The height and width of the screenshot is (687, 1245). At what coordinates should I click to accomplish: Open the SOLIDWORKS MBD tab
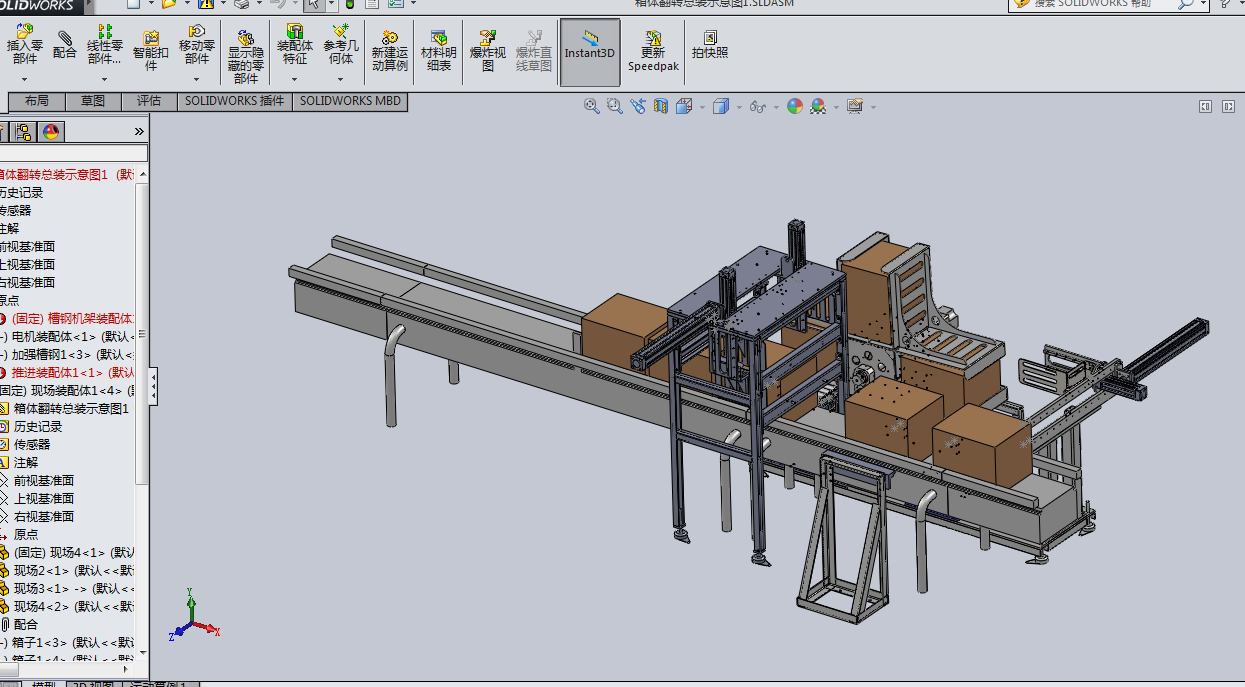click(x=350, y=101)
